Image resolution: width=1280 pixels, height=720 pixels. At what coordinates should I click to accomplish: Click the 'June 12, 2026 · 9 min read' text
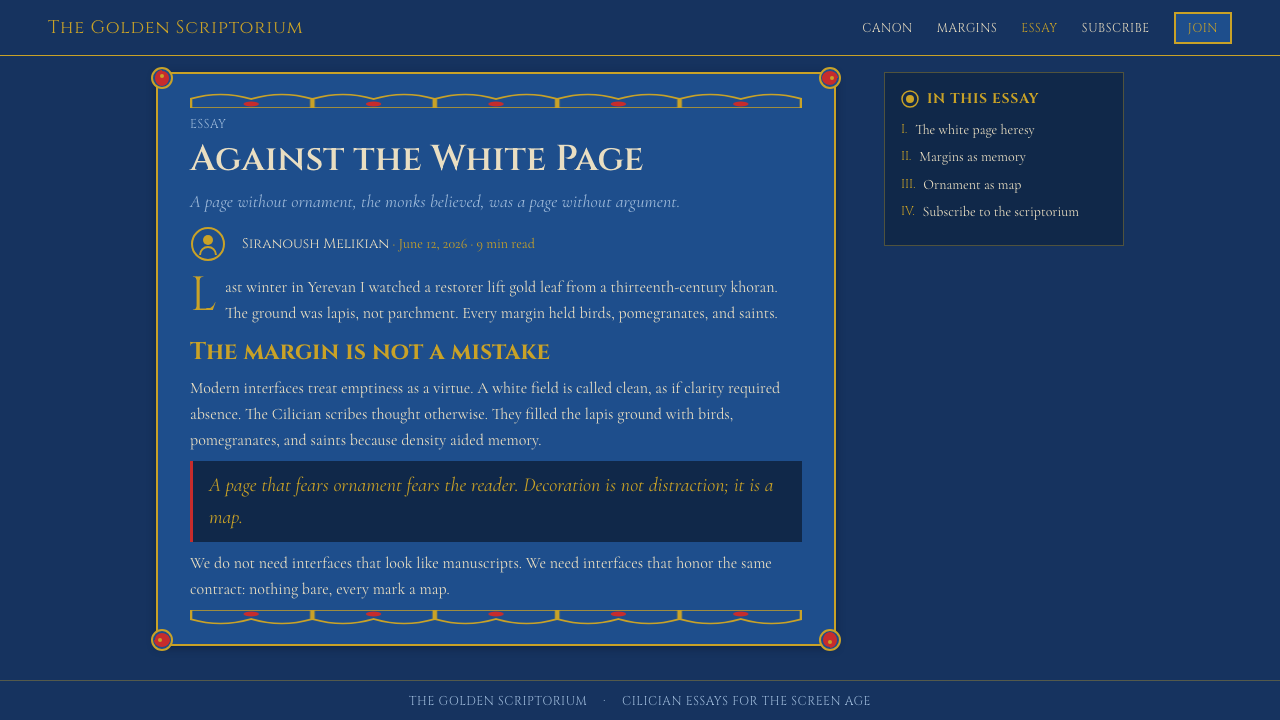466,244
